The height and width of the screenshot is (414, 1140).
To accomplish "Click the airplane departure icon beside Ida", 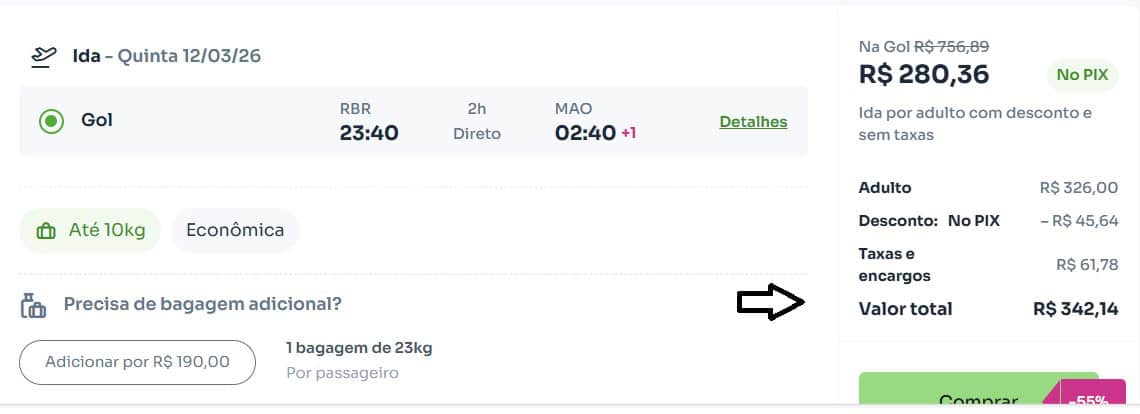I will coord(43,56).
